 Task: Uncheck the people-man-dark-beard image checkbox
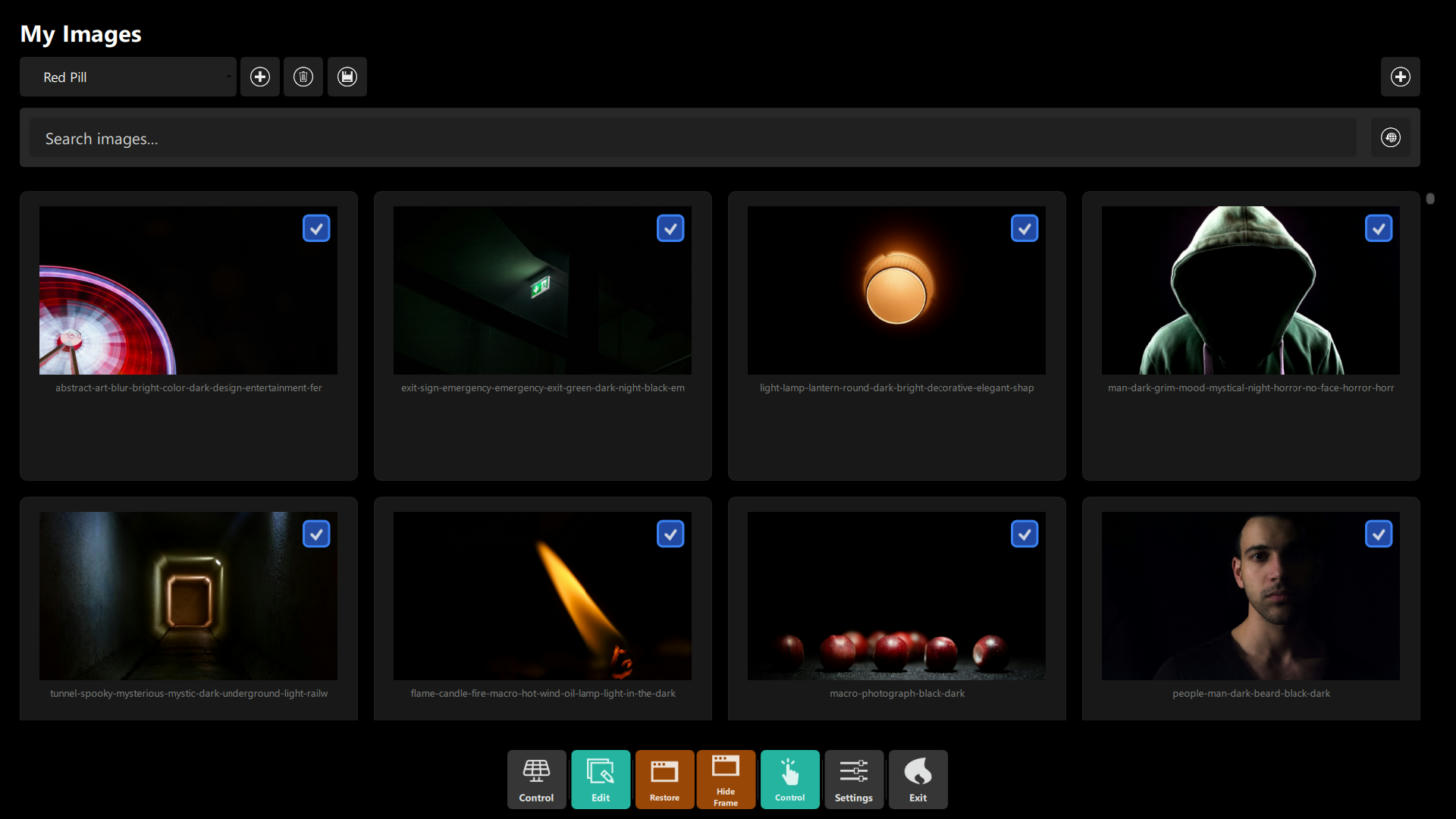tap(1378, 535)
